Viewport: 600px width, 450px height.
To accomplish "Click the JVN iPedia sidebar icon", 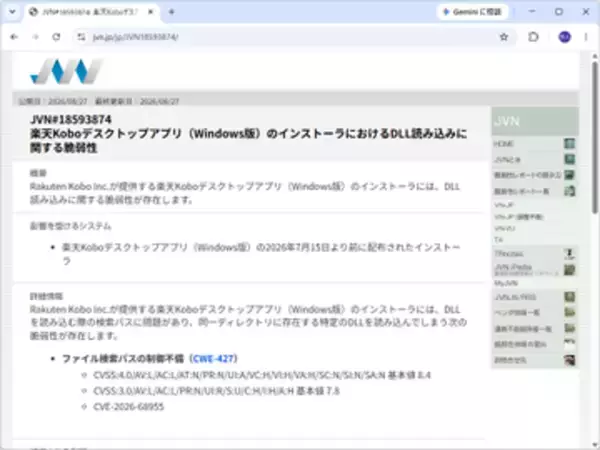I will point(569,270).
